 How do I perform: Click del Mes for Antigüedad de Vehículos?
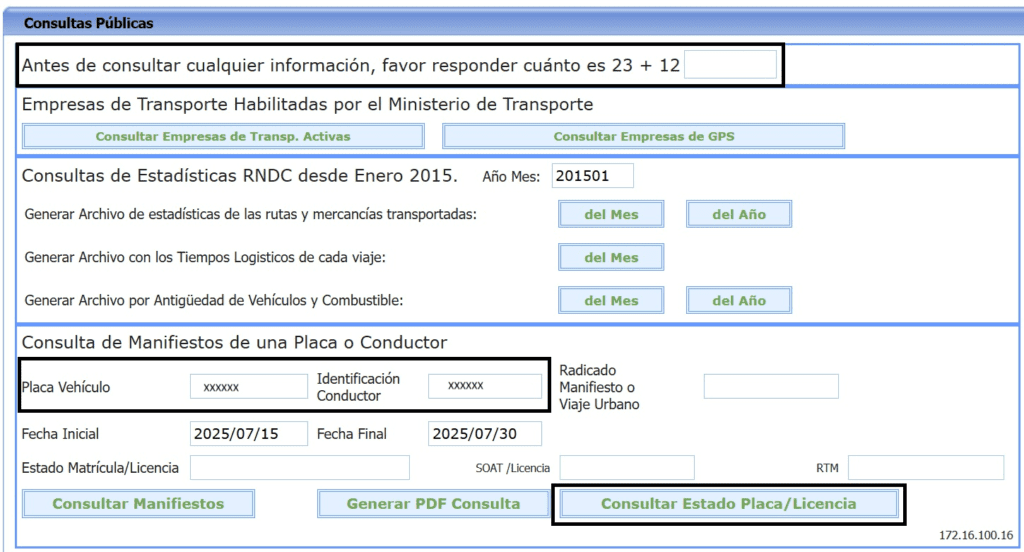[610, 300]
